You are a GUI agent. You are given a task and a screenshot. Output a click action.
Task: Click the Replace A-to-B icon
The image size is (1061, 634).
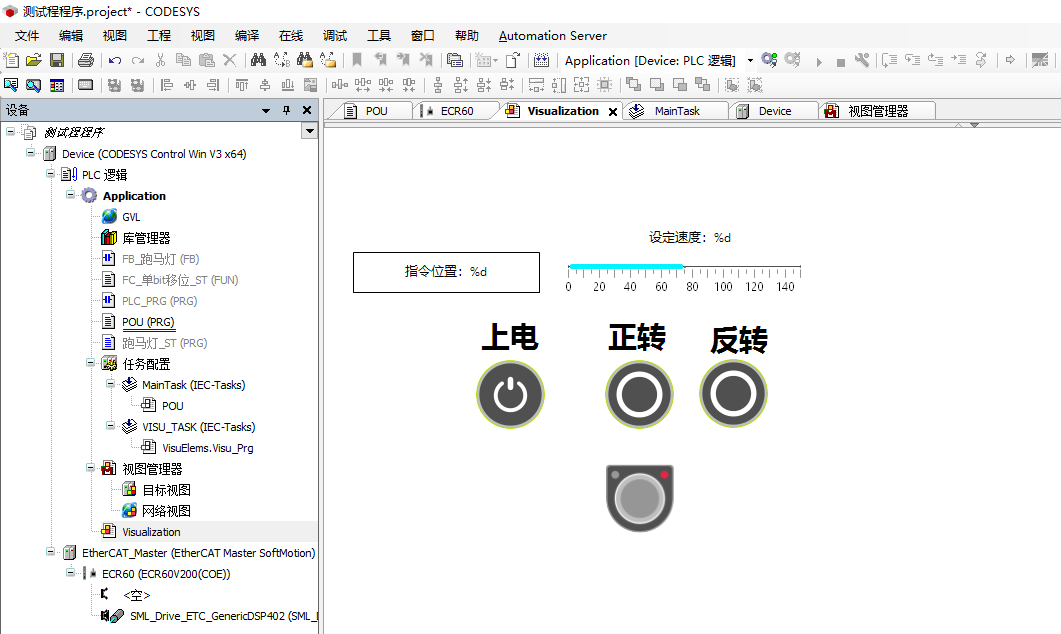[281, 60]
